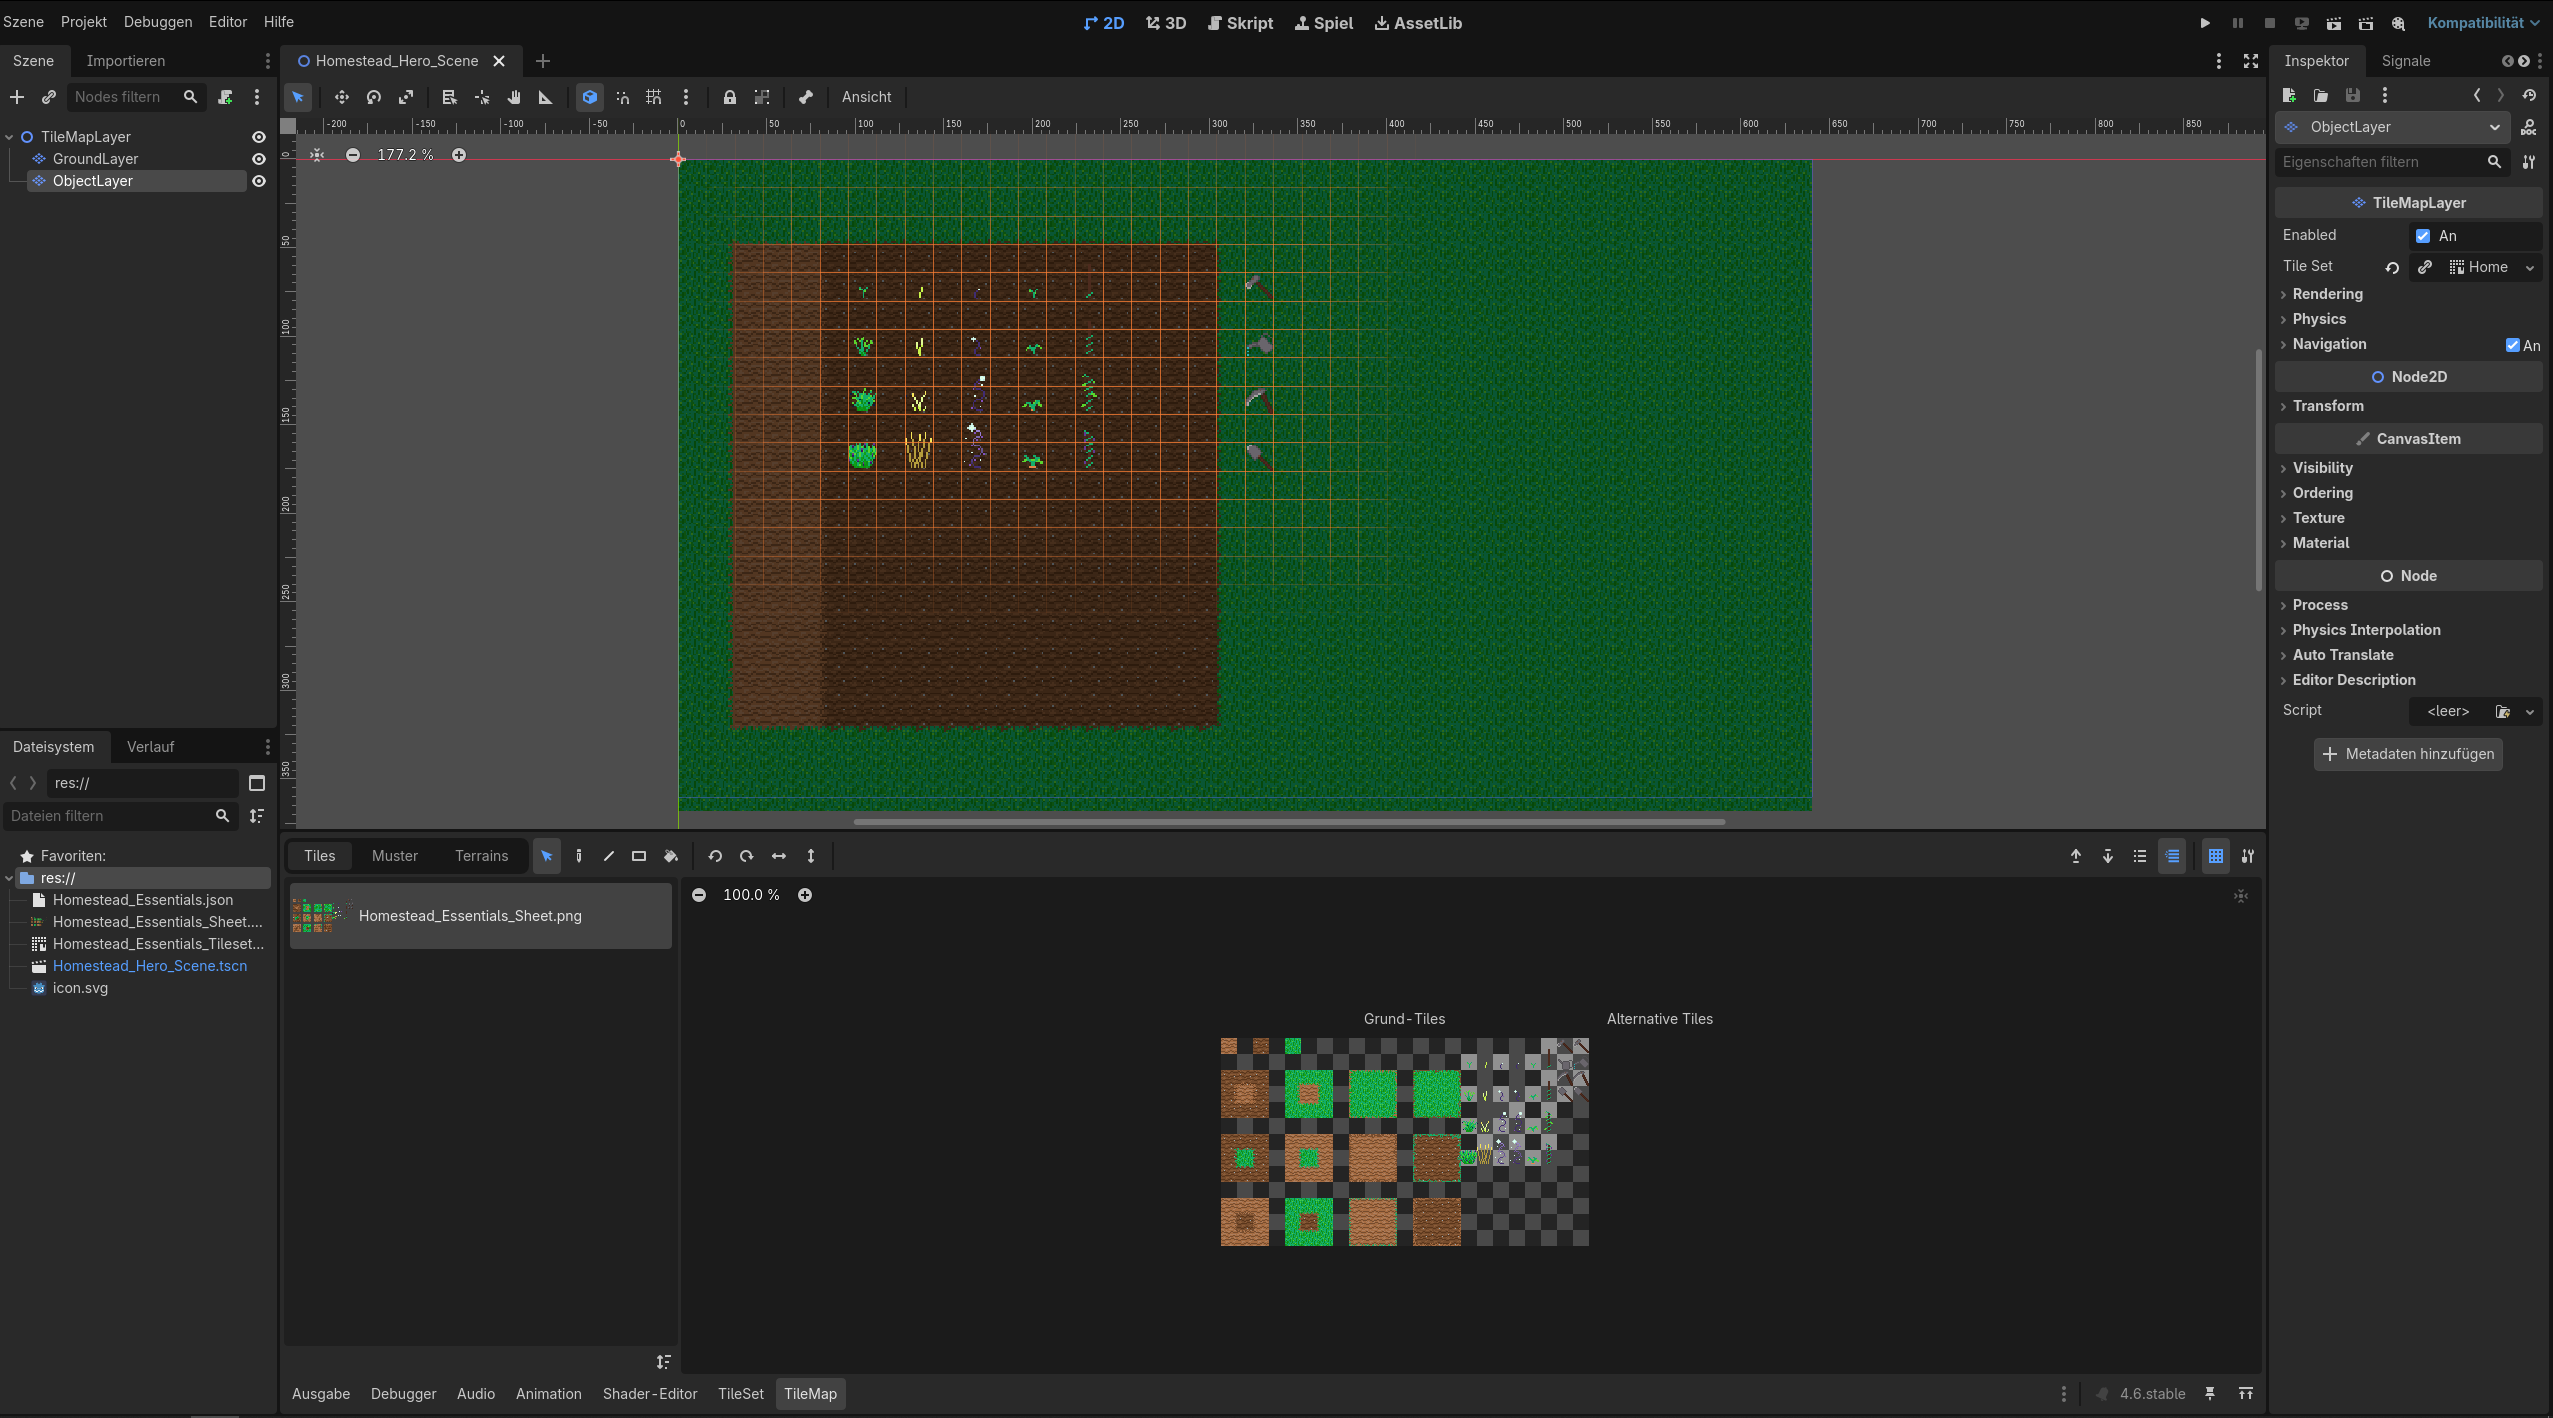Toggle the Navigation enabled checkbox
This screenshot has width=2553, height=1418.
[x=2512, y=345]
